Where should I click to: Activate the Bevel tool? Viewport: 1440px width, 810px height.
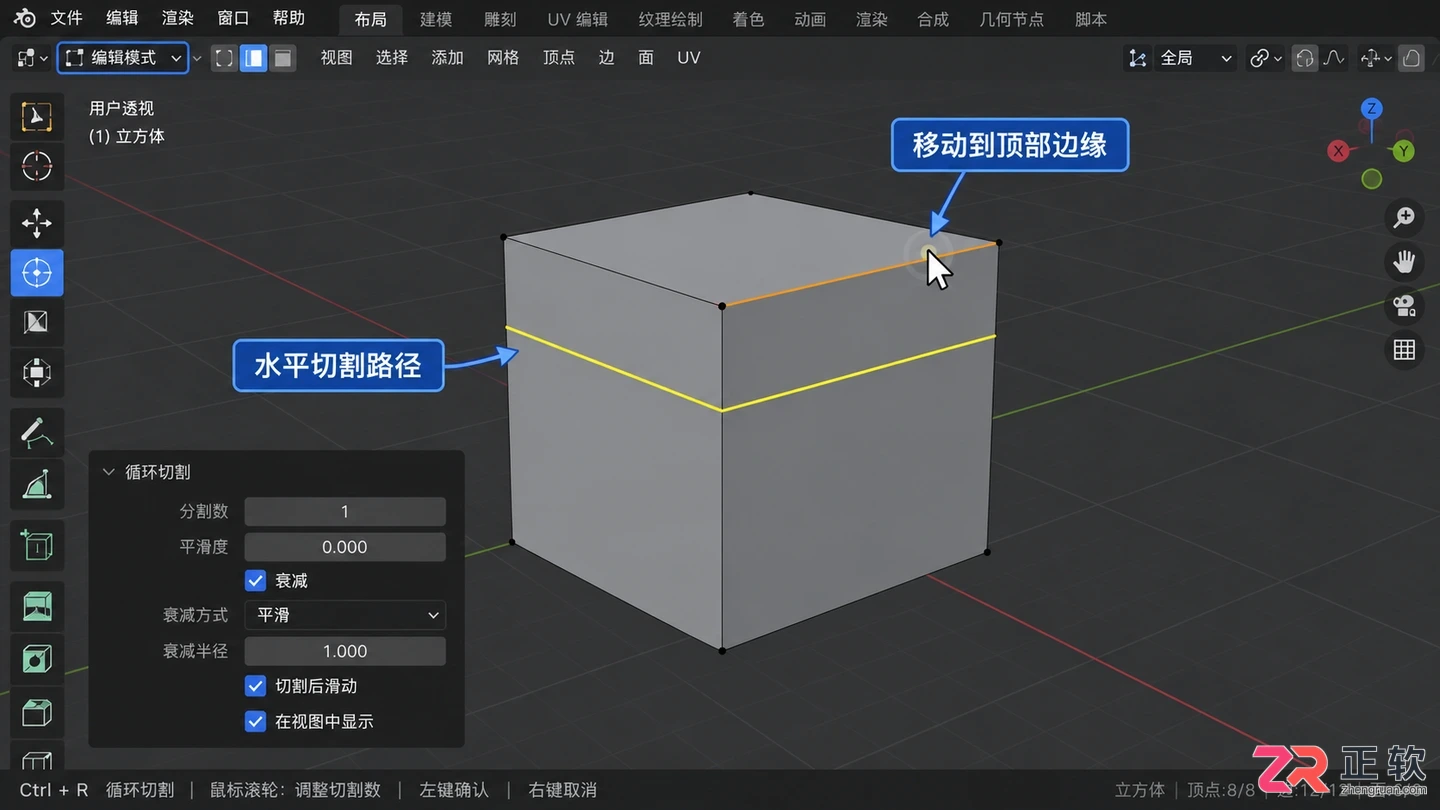pyautogui.click(x=37, y=712)
